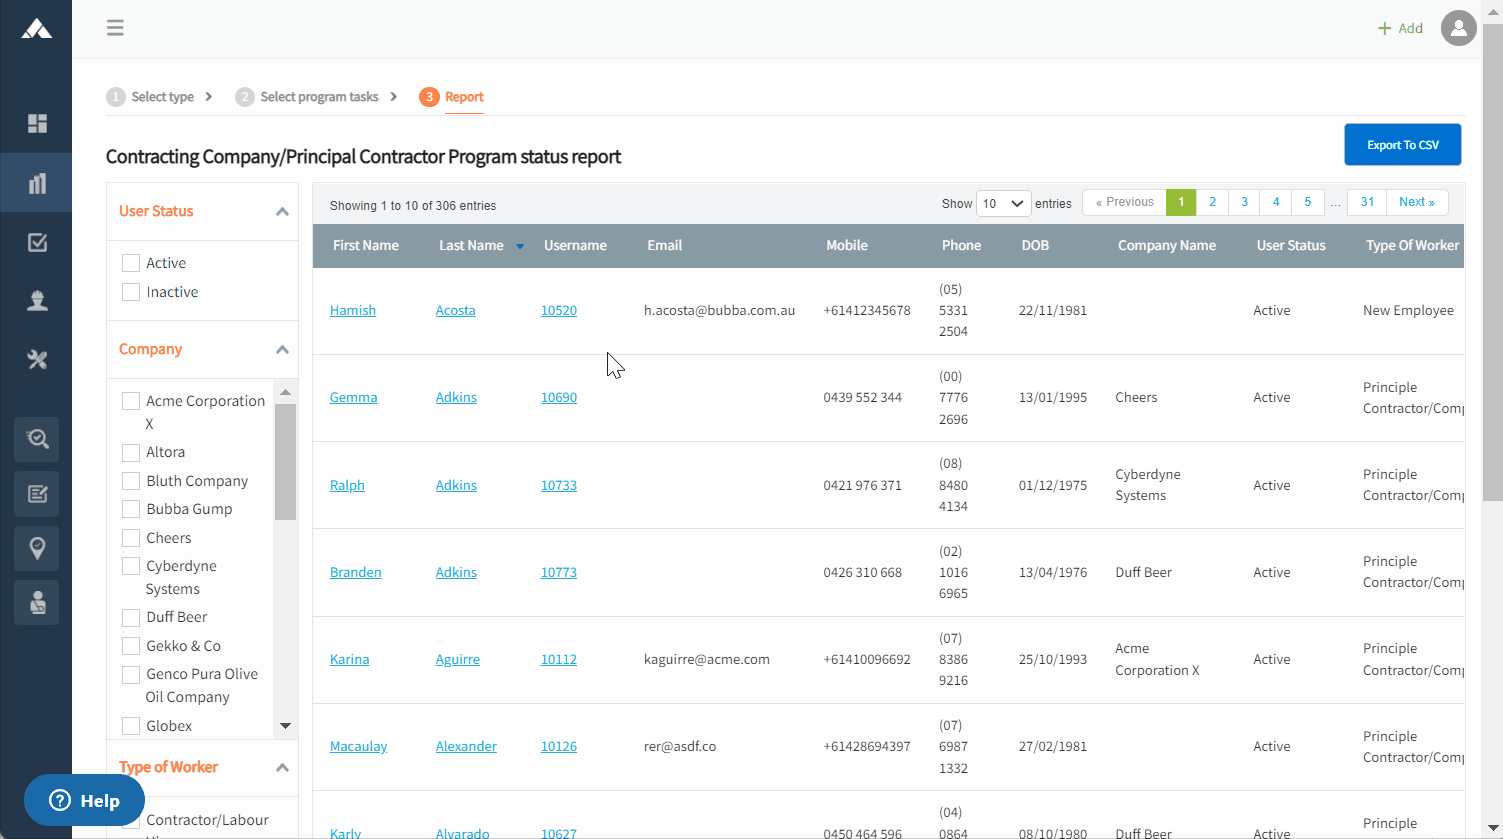The height and width of the screenshot is (839, 1503).
Task: Open the checkbox tasks icon in sidebar
Action: [37, 243]
